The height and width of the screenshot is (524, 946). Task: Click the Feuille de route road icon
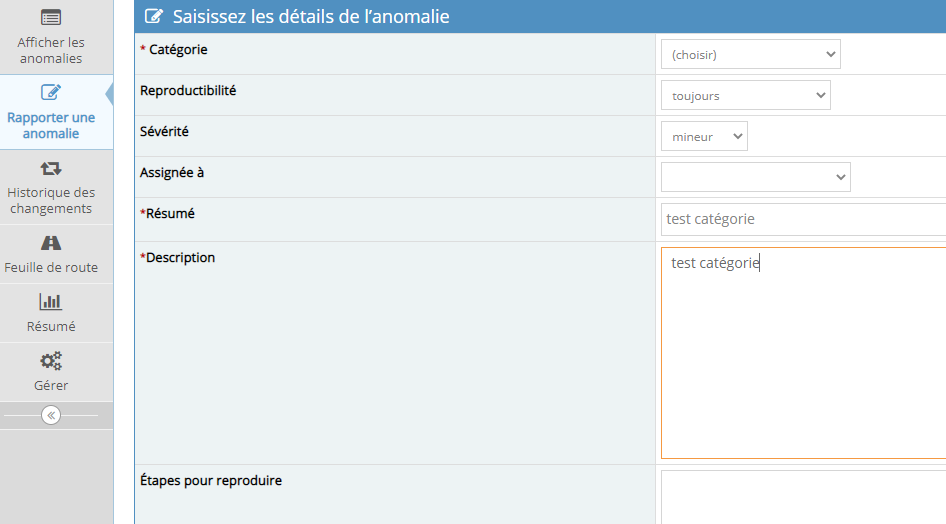[x=51, y=243]
